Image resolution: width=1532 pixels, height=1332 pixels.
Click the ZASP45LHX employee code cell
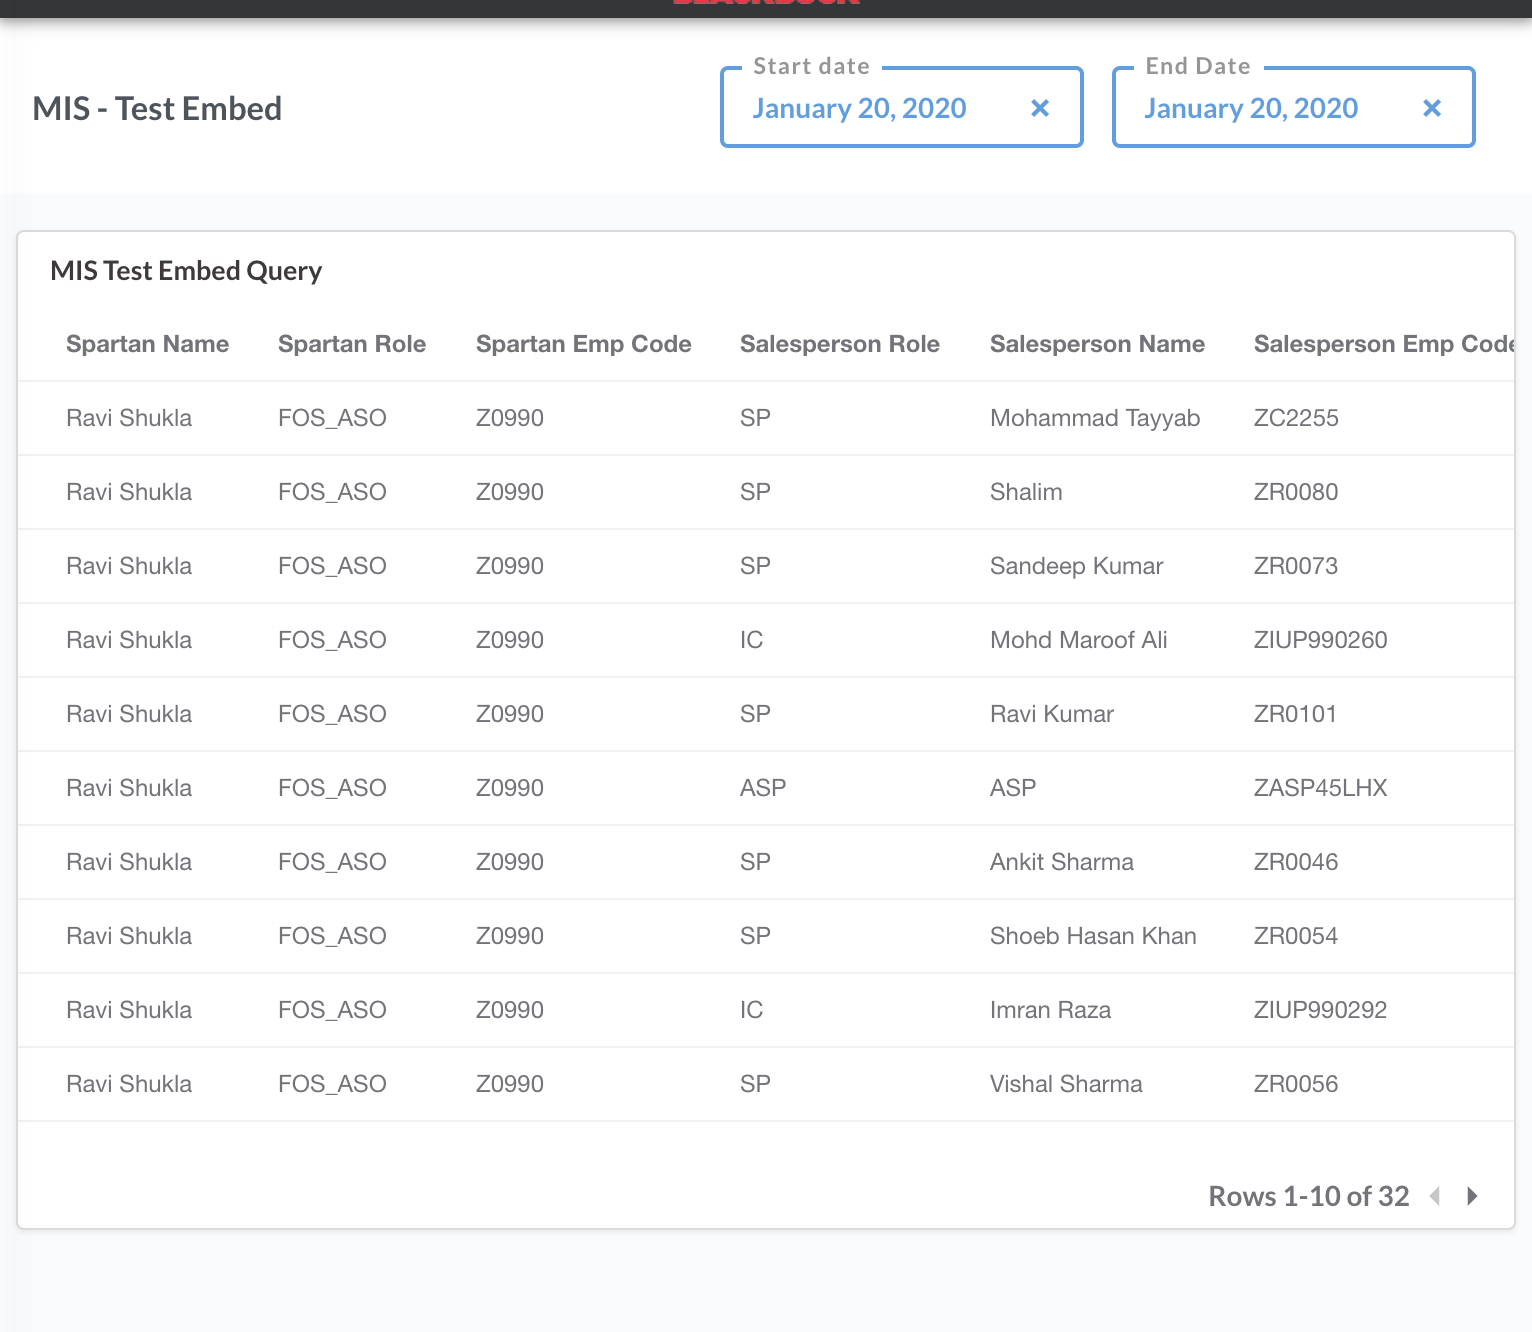(1321, 787)
